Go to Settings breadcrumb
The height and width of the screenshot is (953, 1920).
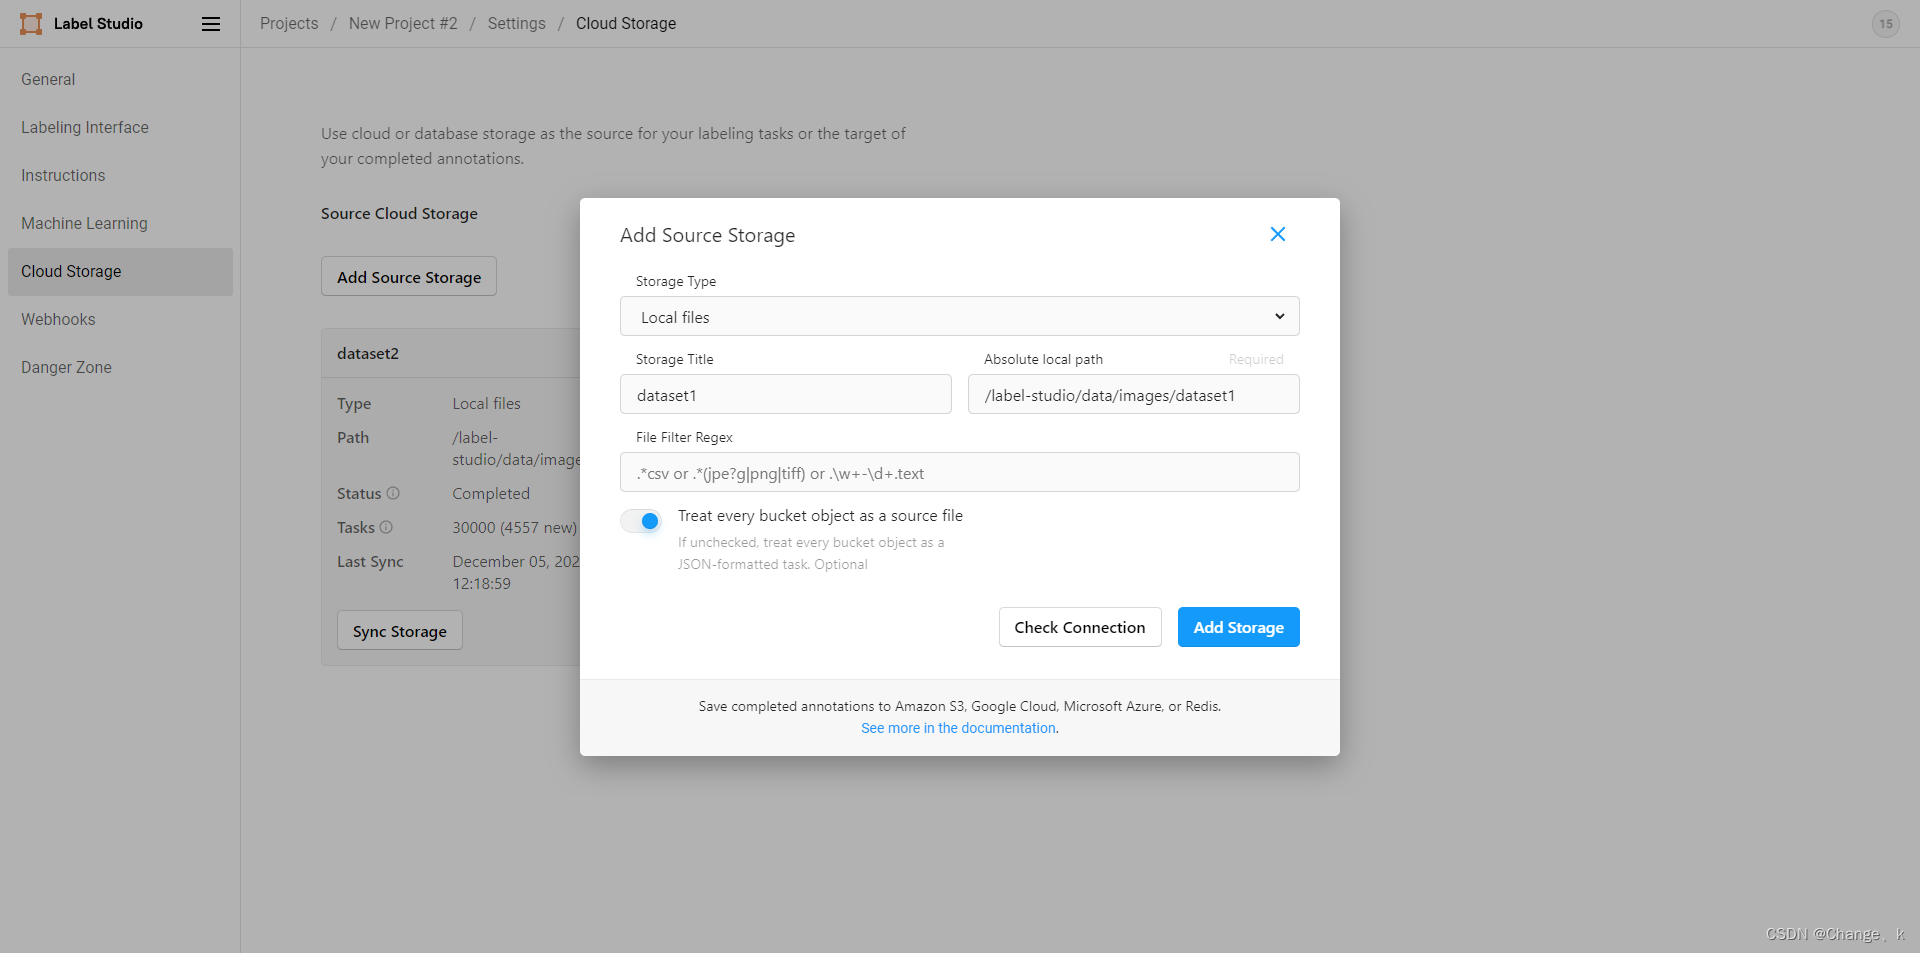coord(517,24)
